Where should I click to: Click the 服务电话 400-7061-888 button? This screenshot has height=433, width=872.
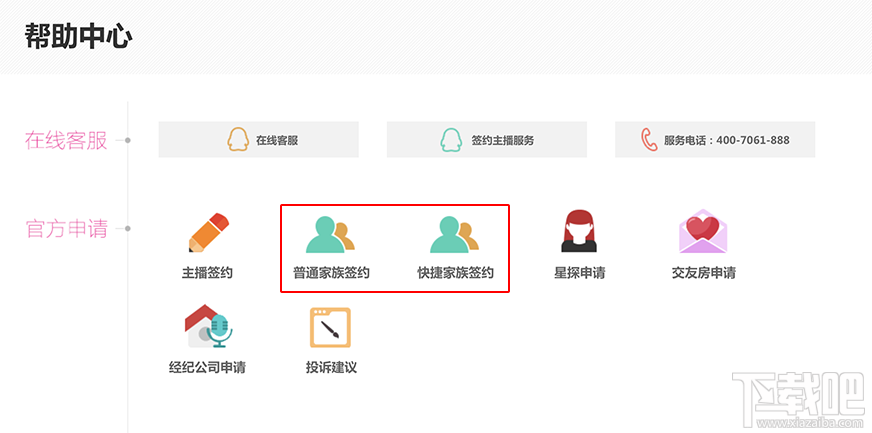(x=715, y=140)
